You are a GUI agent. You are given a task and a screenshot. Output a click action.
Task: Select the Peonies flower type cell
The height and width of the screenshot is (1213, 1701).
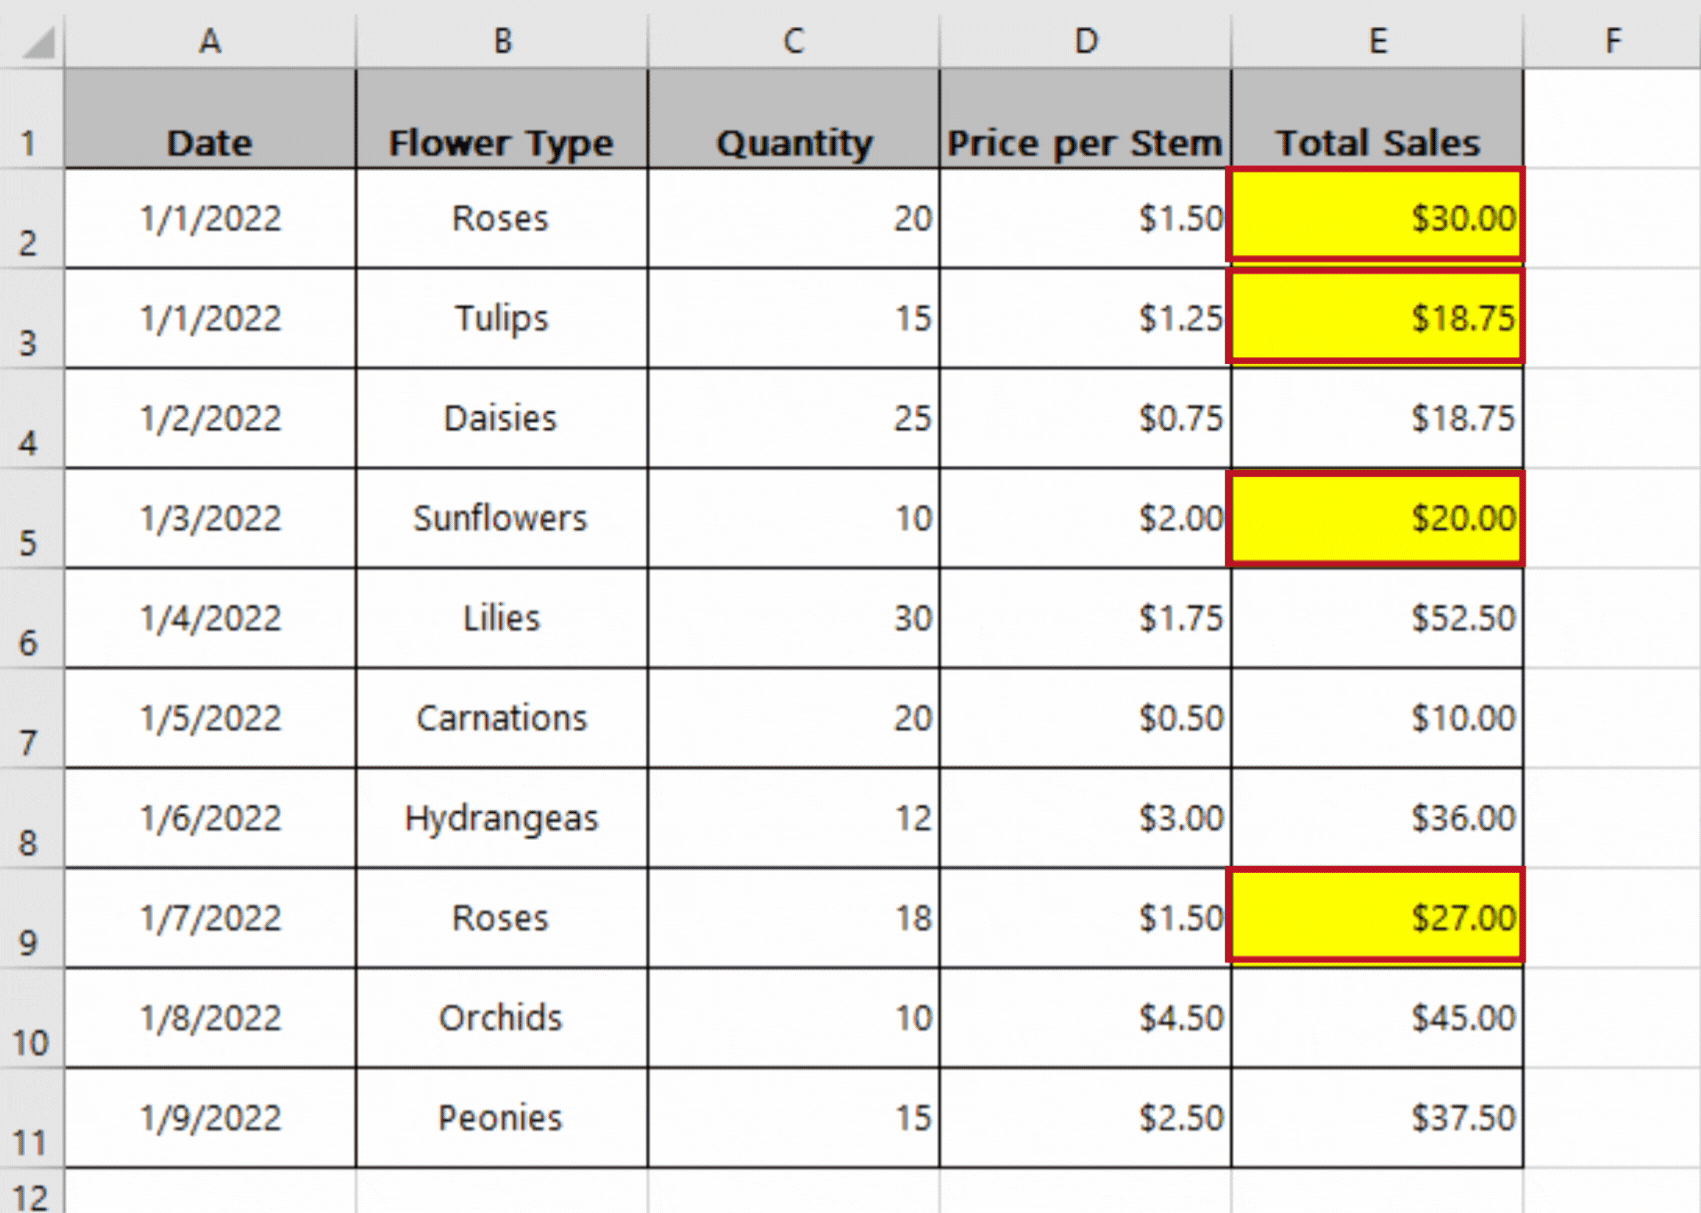(x=501, y=1117)
